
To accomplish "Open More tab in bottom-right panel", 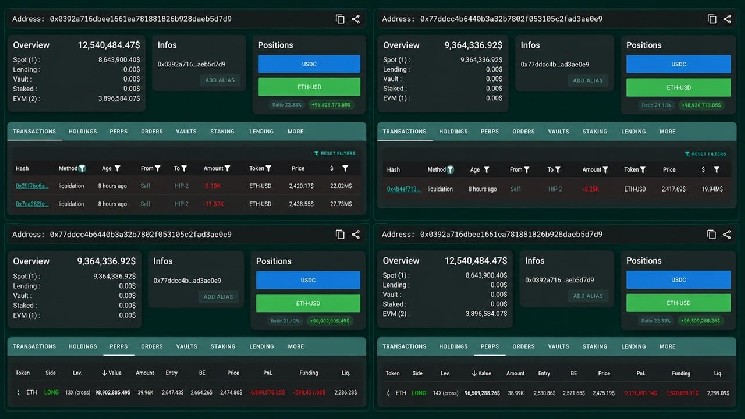I will pos(668,346).
